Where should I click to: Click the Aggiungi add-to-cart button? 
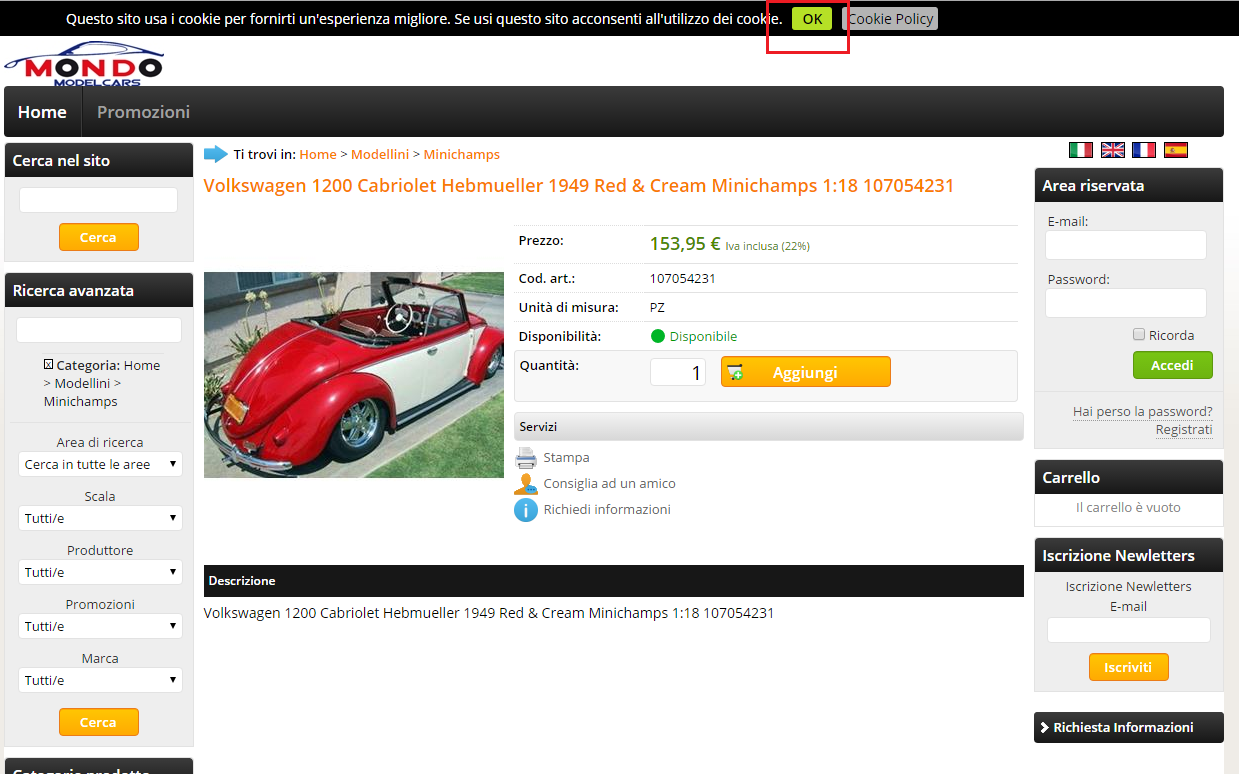pos(805,372)
